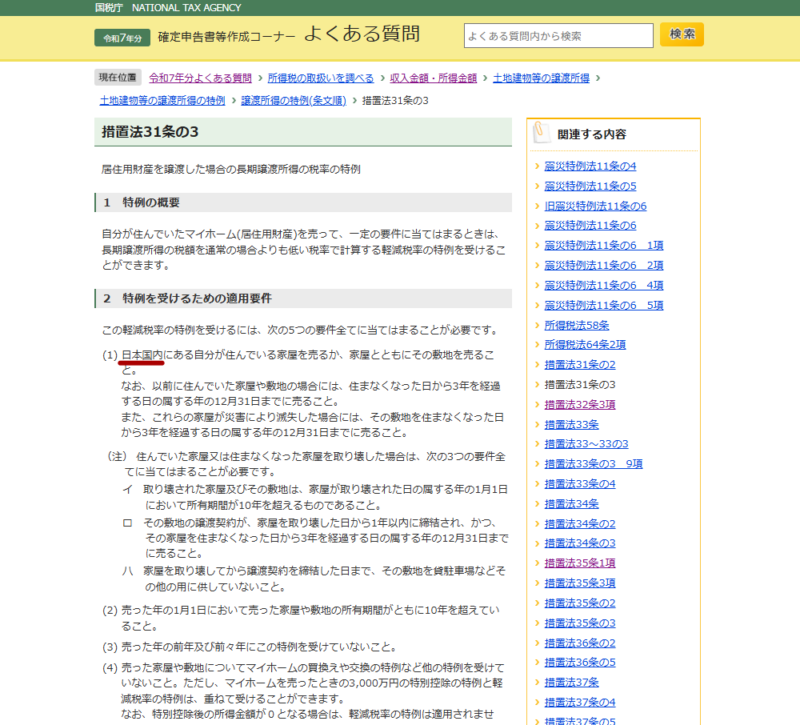Navigate to 土地建物等の譲渡所得 breadcrumb
Viewport: 800px width, 725px height.
click(x=541, y=78)
